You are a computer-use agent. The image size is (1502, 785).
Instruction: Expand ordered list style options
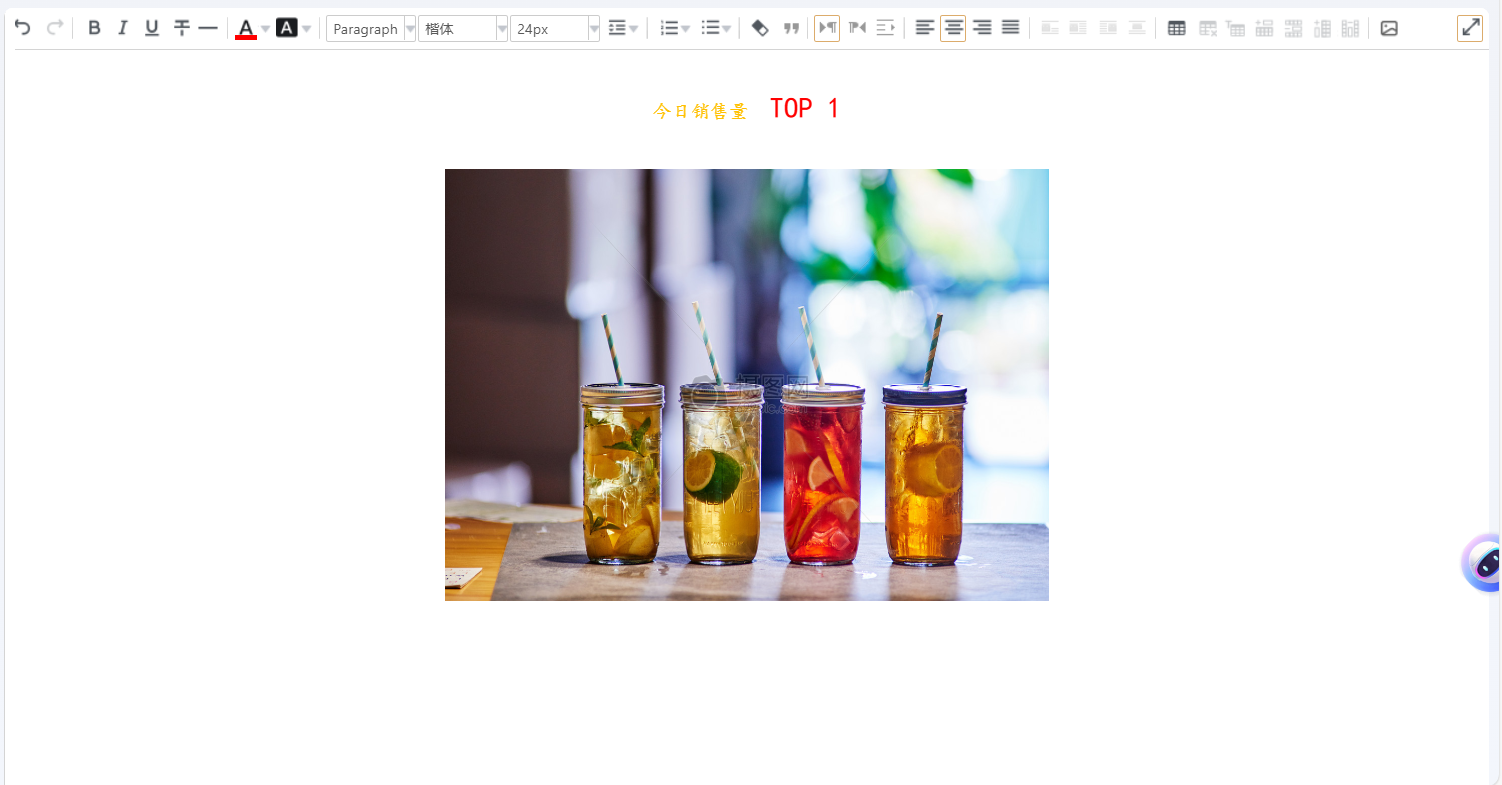click(686, 29)
